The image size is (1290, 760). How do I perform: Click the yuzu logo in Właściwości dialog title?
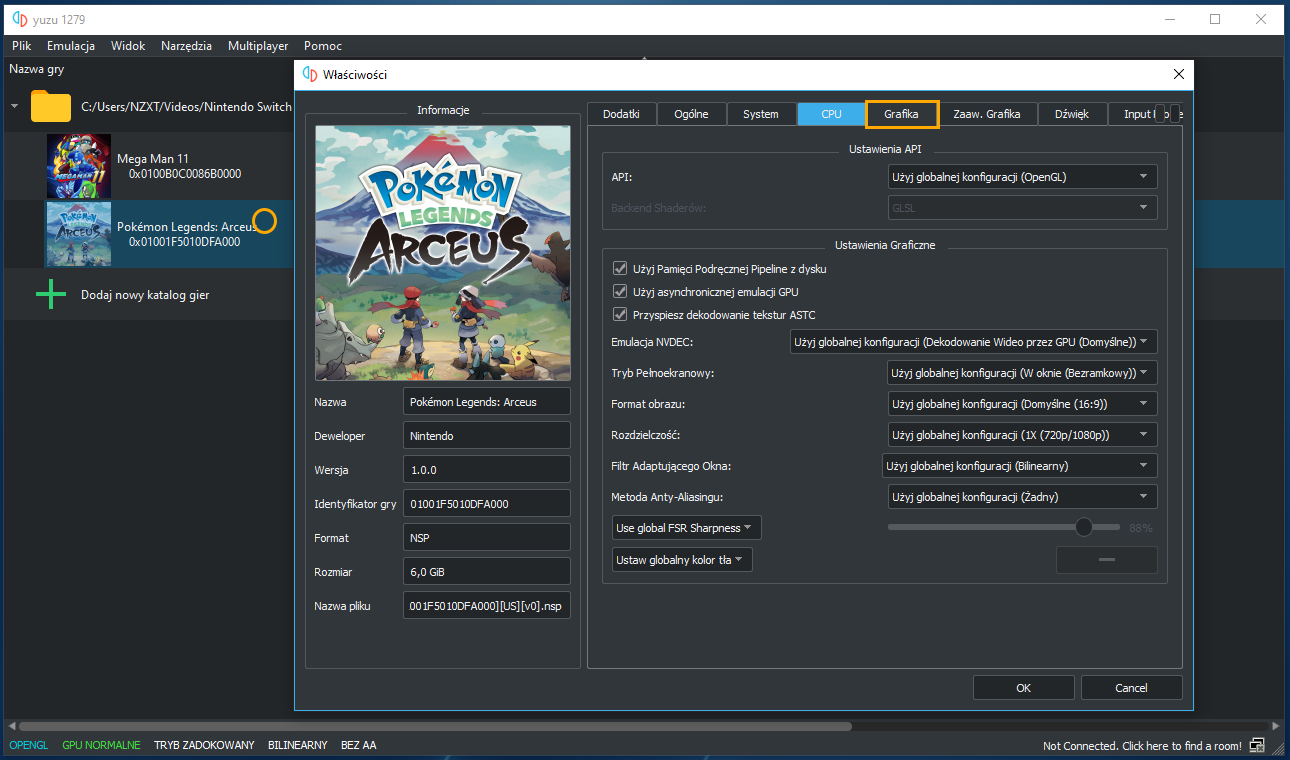pyautogui.click(x=310, y=75)
